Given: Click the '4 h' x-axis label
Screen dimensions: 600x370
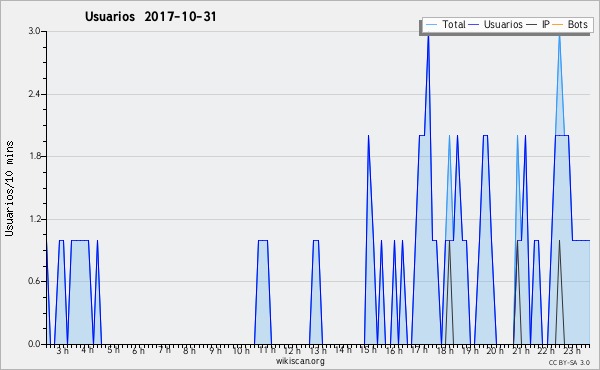Looking at the screenshot, I should pyautogui.click(x=88, y=350).
